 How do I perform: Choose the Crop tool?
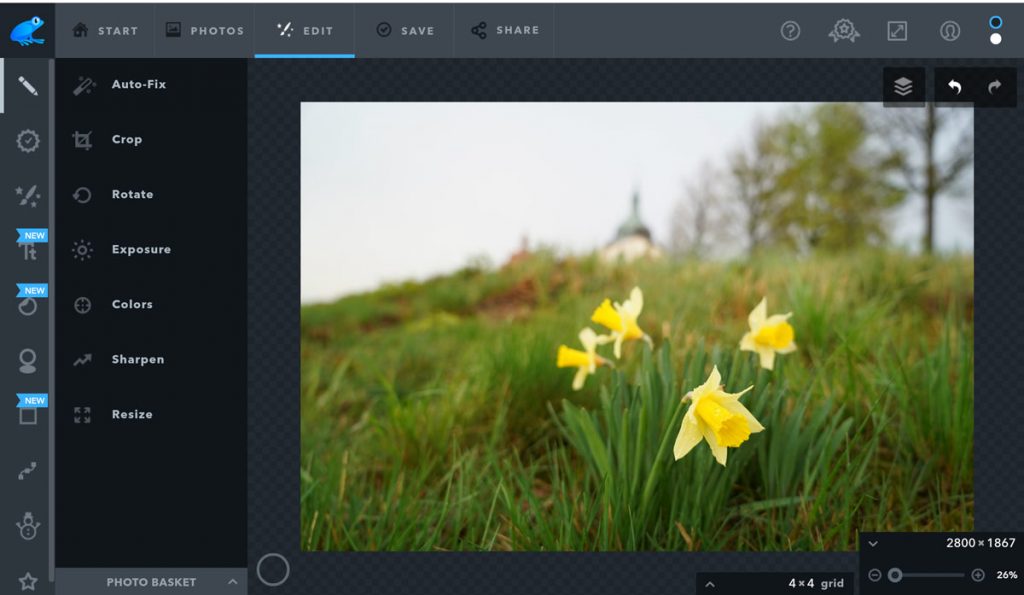(126, 140)
